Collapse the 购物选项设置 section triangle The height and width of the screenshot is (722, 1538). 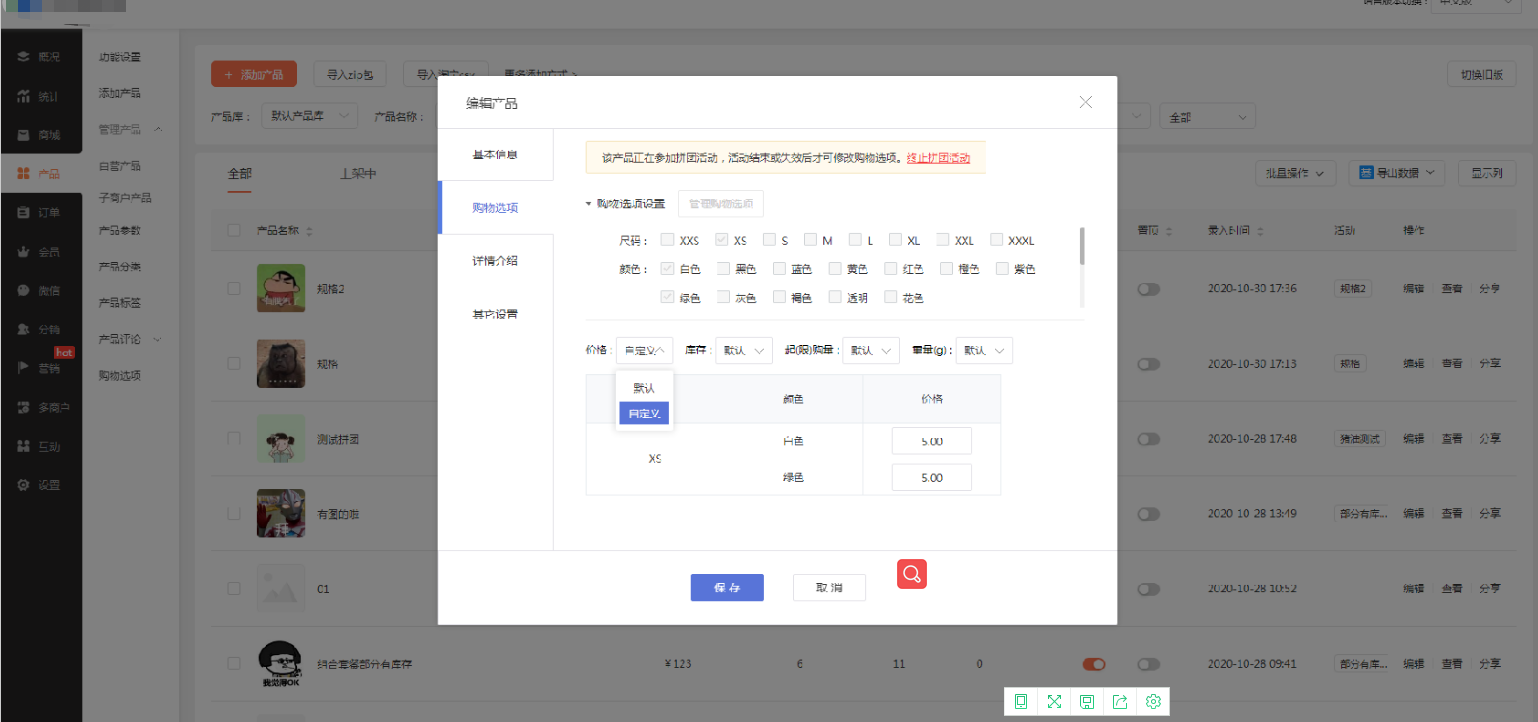click(589, 204)
